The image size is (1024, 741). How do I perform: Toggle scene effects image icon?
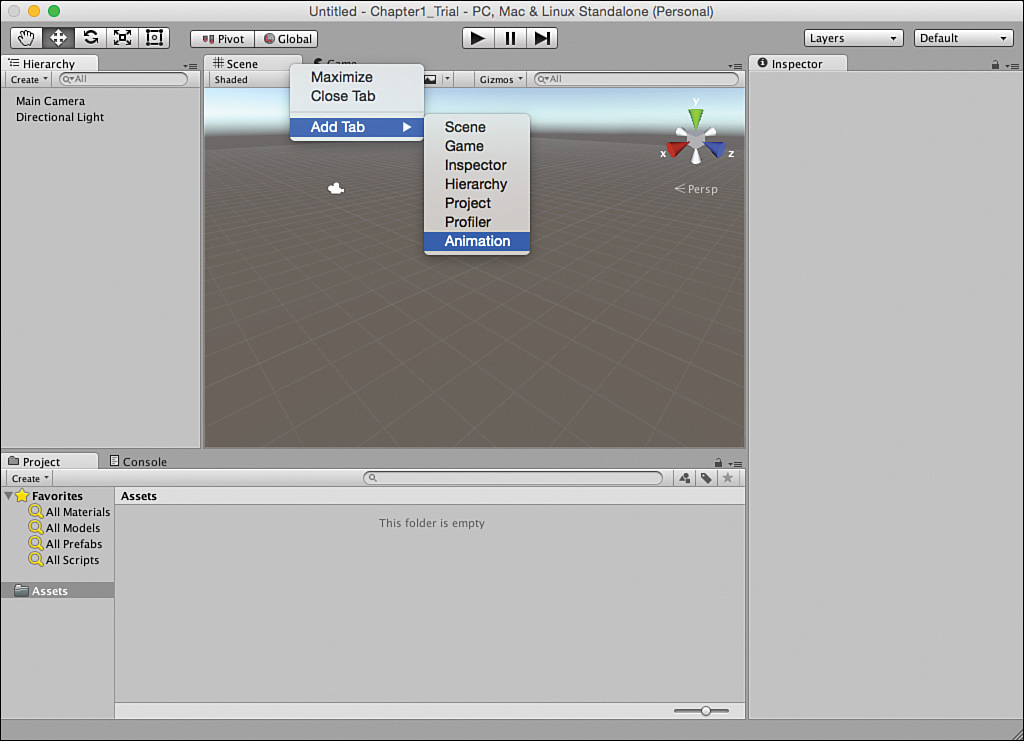point(430,80)
